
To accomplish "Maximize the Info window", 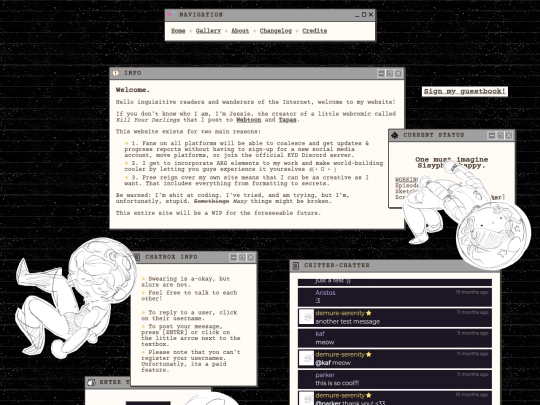I will (390, 73).
